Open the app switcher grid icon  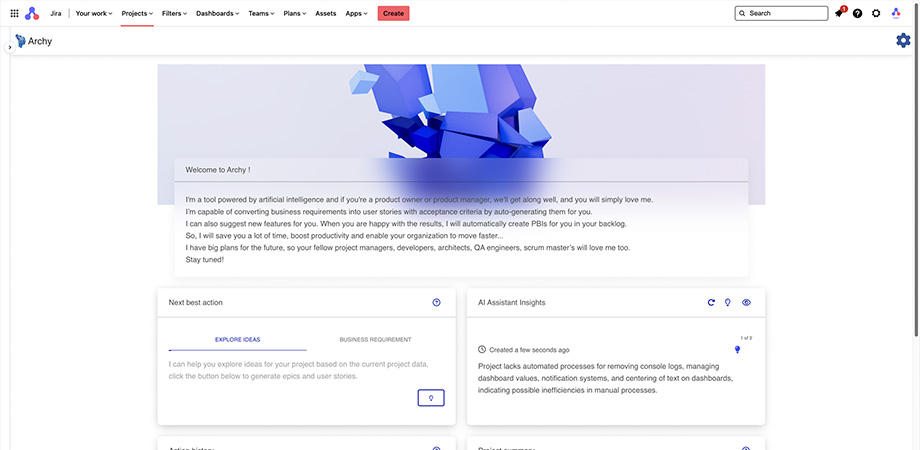click(14, 13)
